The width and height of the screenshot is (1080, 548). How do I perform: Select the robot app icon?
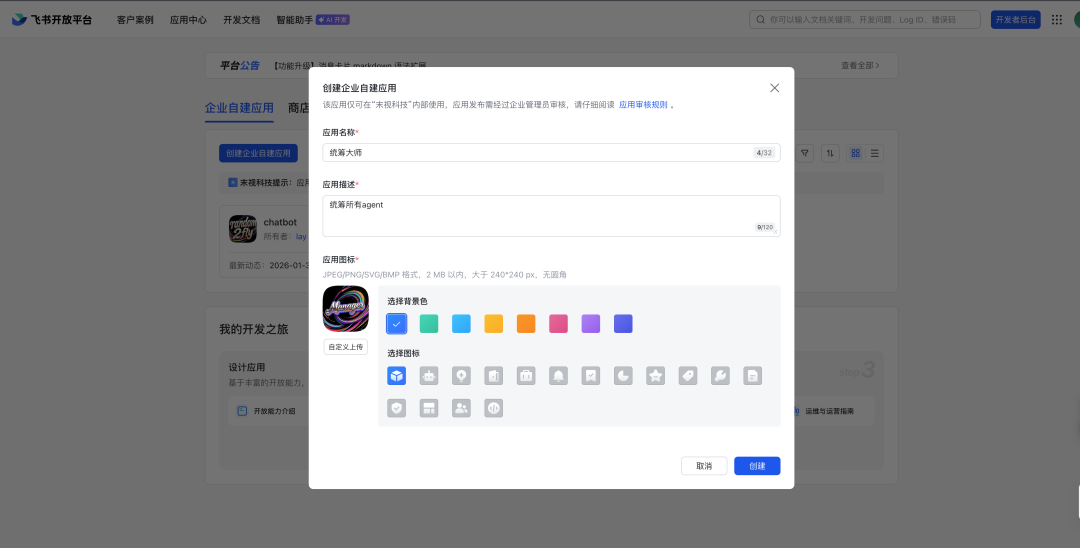(429, 376)
